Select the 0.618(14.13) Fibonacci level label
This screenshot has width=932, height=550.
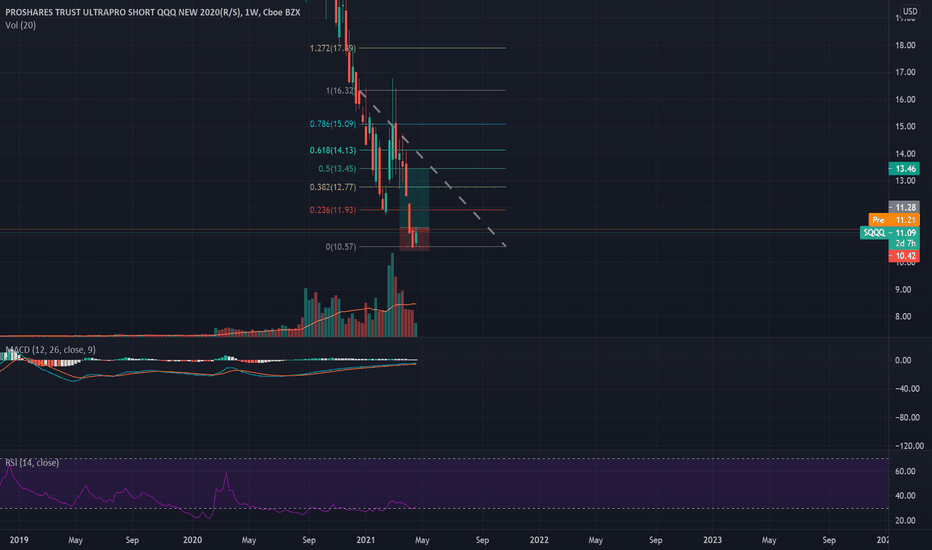pos(333,150)
